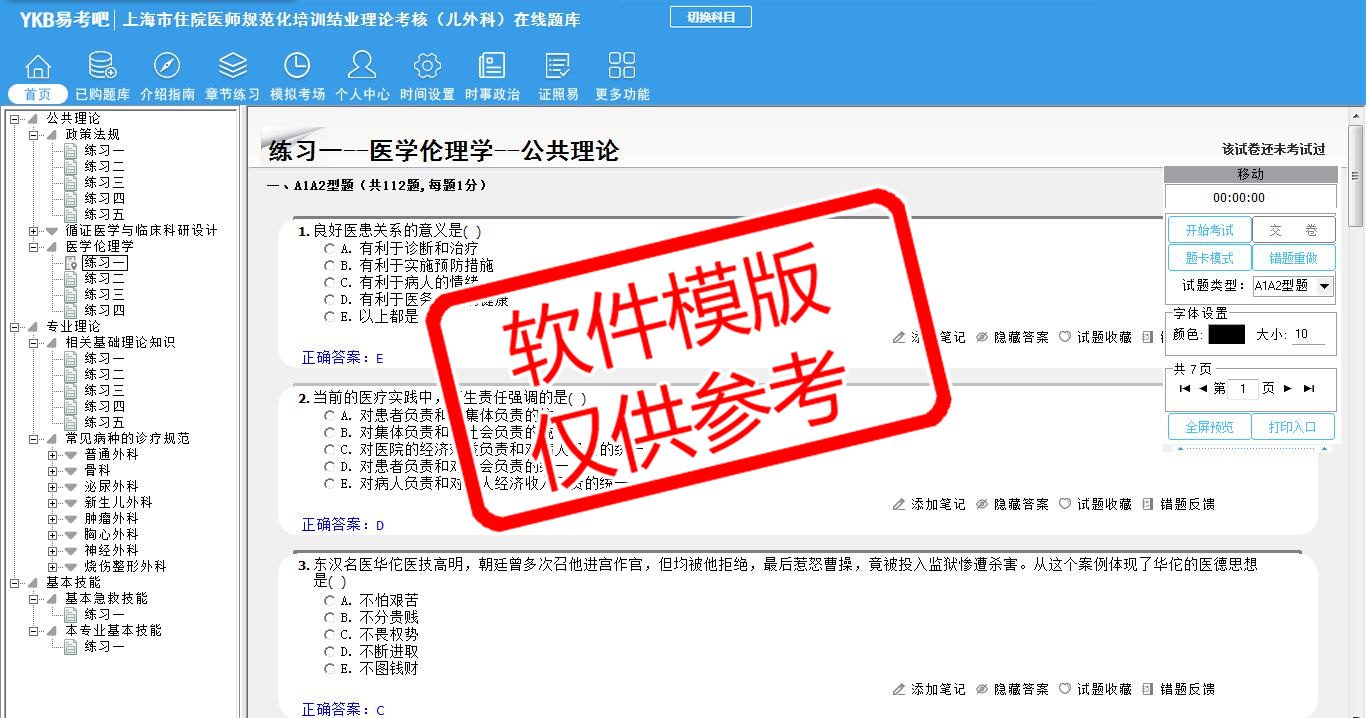Click the 介绍指南 compass icon
Image resolution: width=1366 pixels, height=718 pixels.
pos(167,67)
